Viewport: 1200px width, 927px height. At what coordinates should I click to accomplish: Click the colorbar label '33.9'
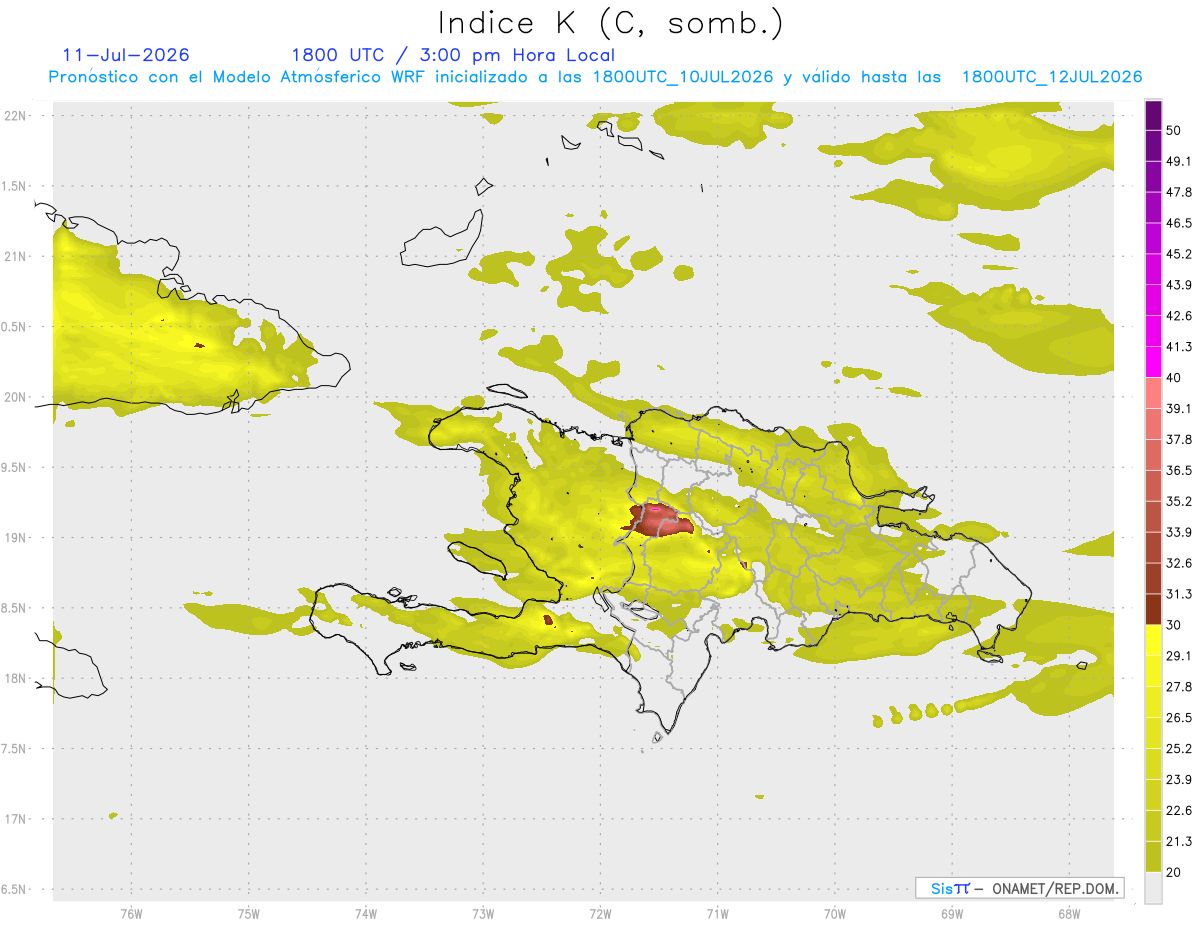[x=1179, y=532]
